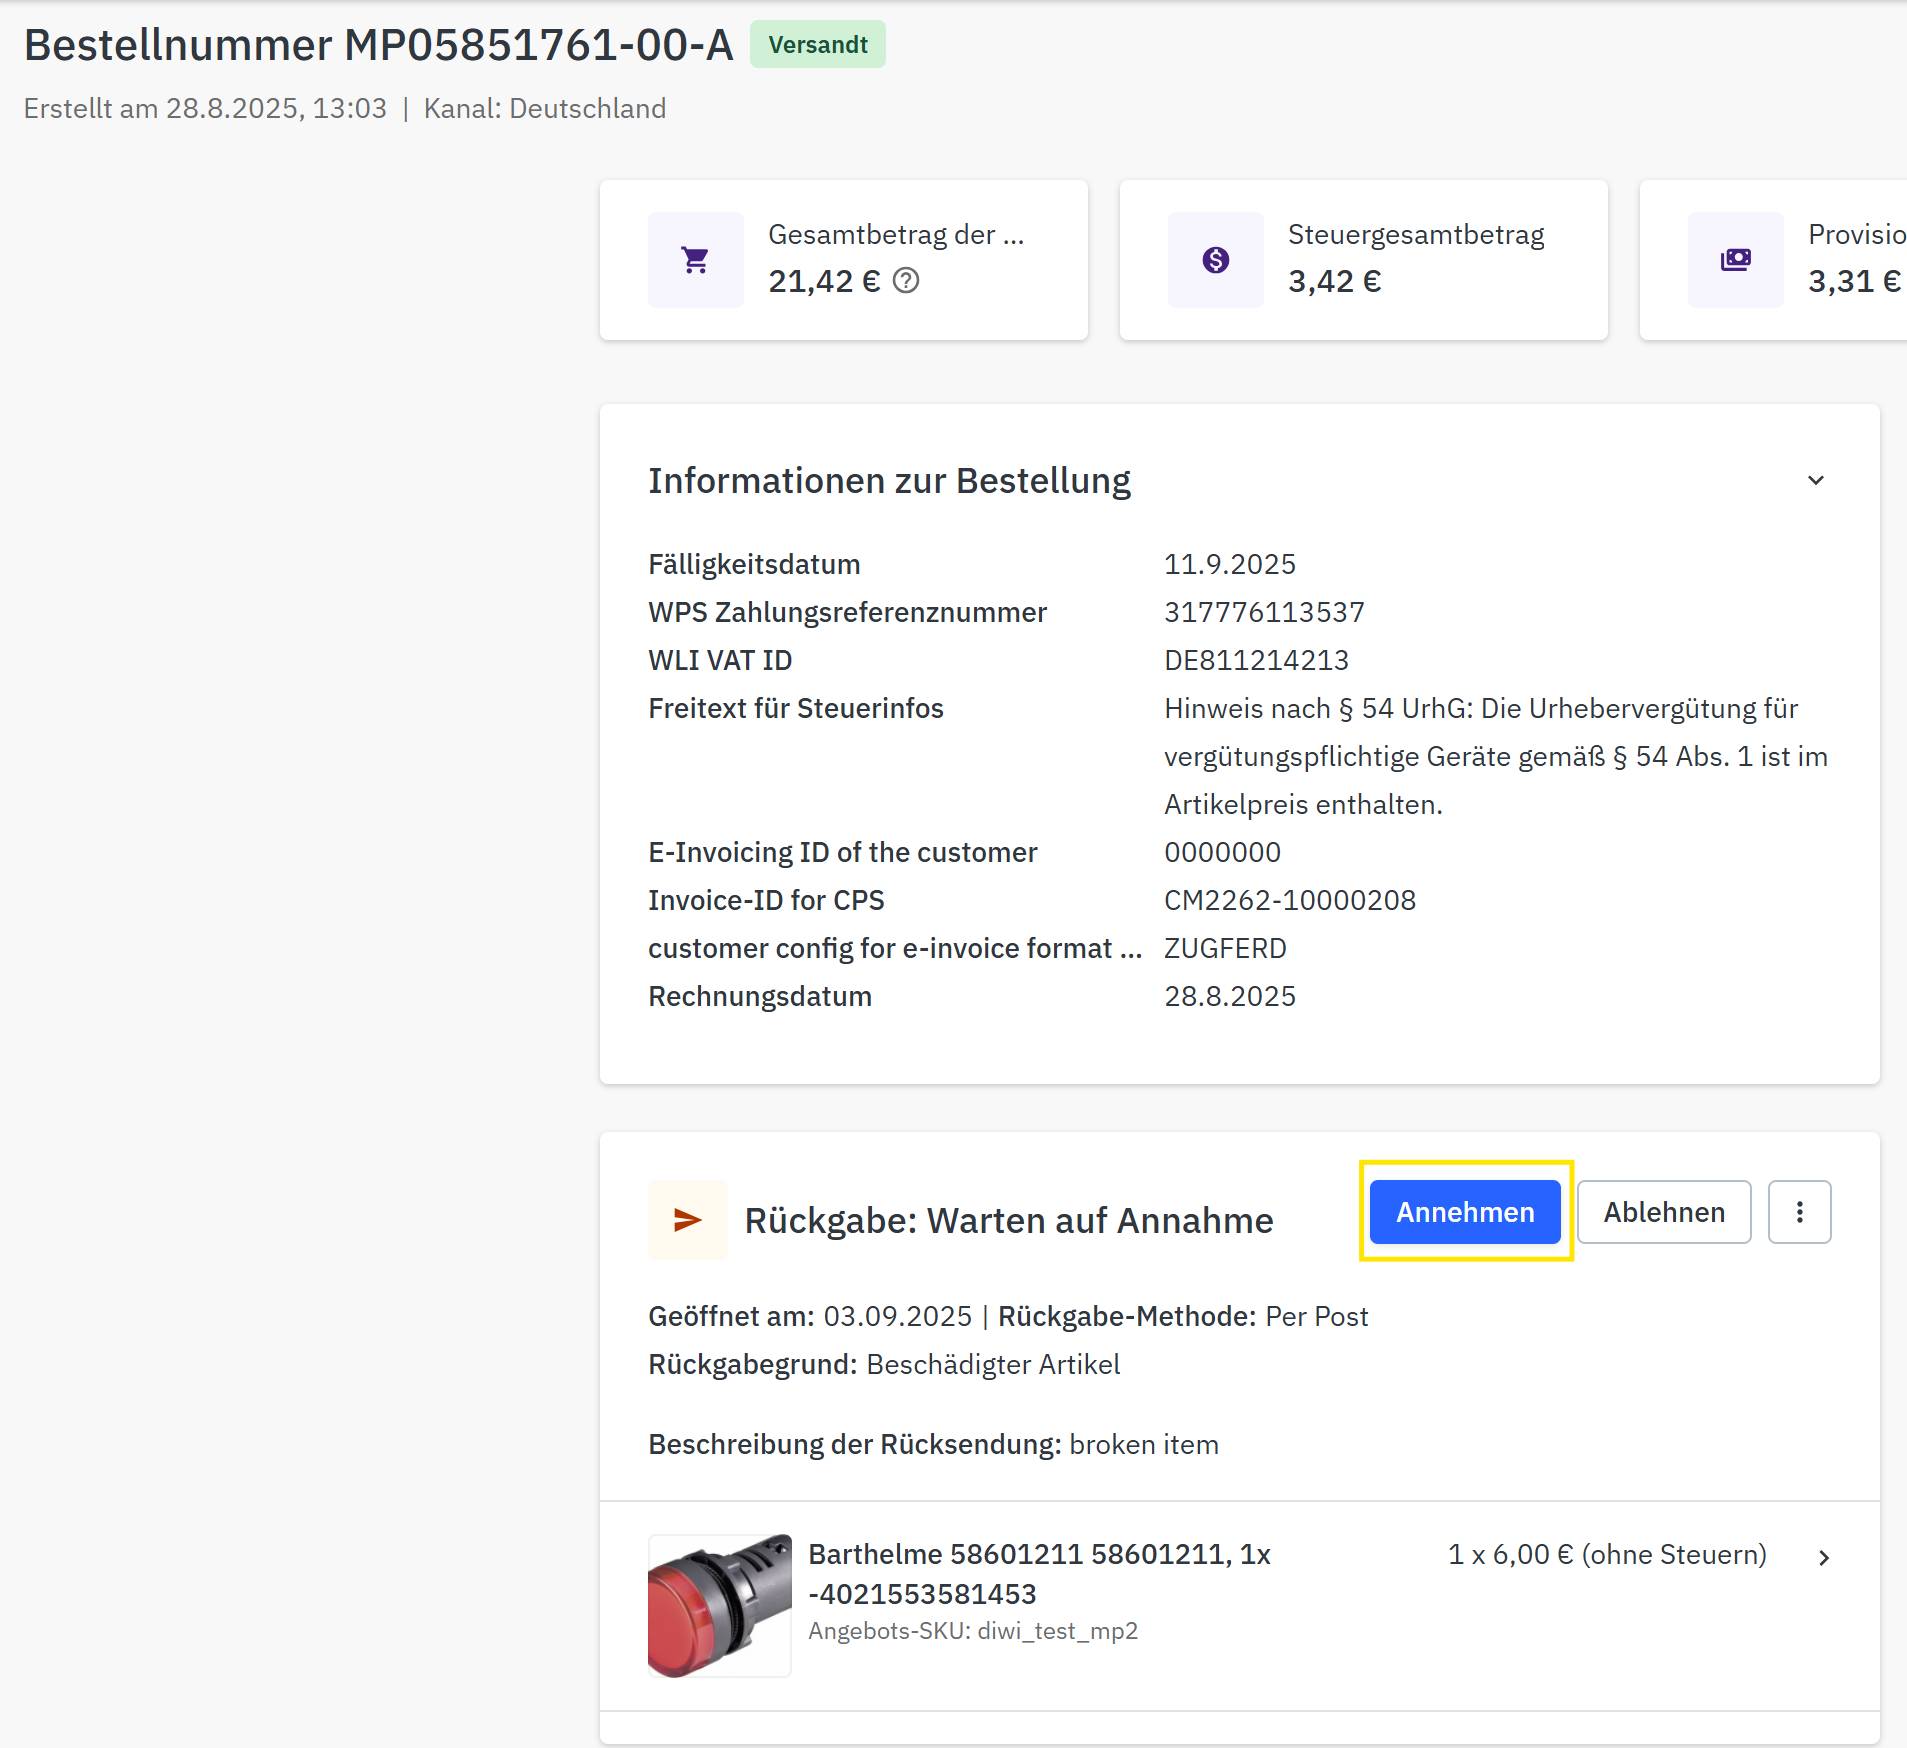Click the truncated Gesamtbetrag der ... label
The image size is (1907, 1748).
[x=895, y=235]
